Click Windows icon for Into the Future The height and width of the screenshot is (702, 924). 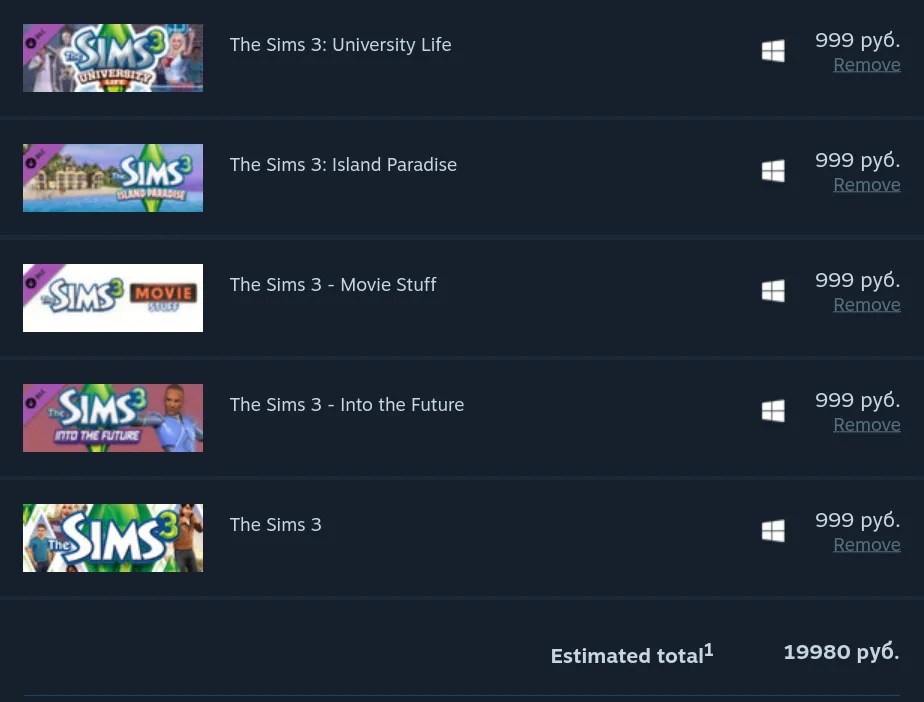pyautogui.click(x=773, y=411)
